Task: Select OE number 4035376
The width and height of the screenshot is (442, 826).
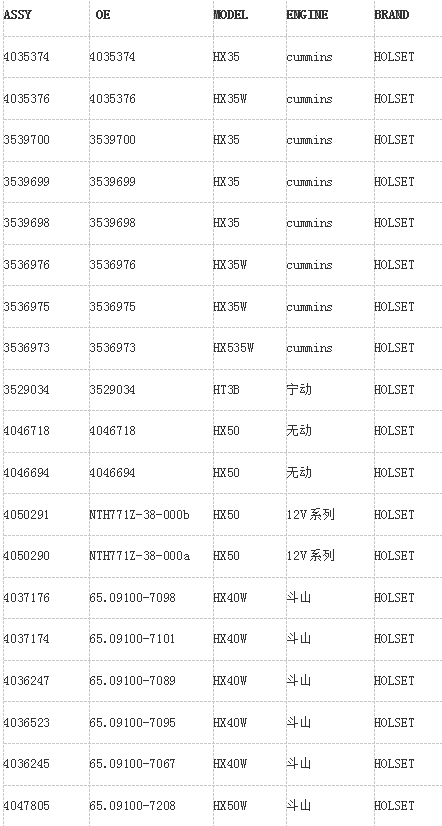Action: (x=112, y=99)
